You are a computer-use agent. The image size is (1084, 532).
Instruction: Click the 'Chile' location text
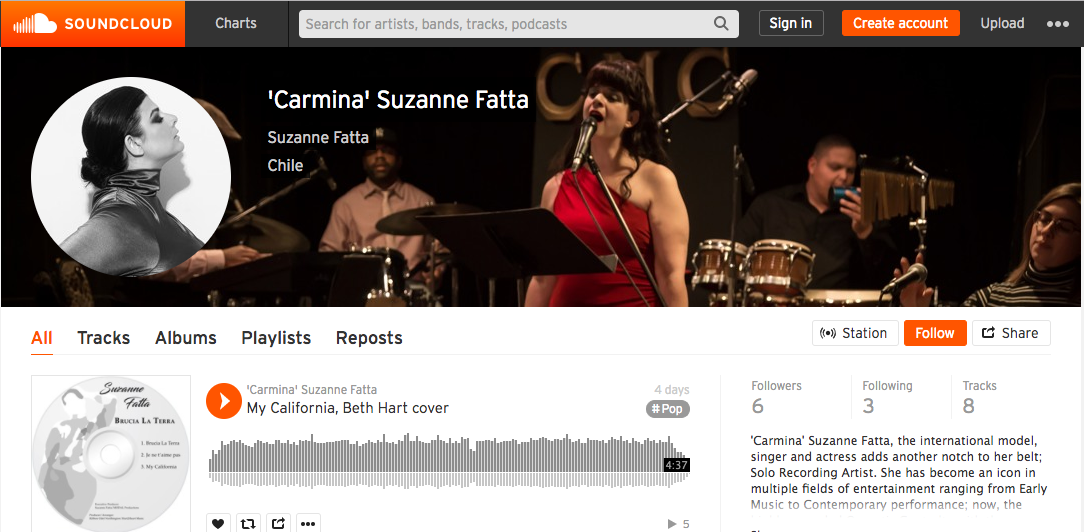tap(286, 166)
